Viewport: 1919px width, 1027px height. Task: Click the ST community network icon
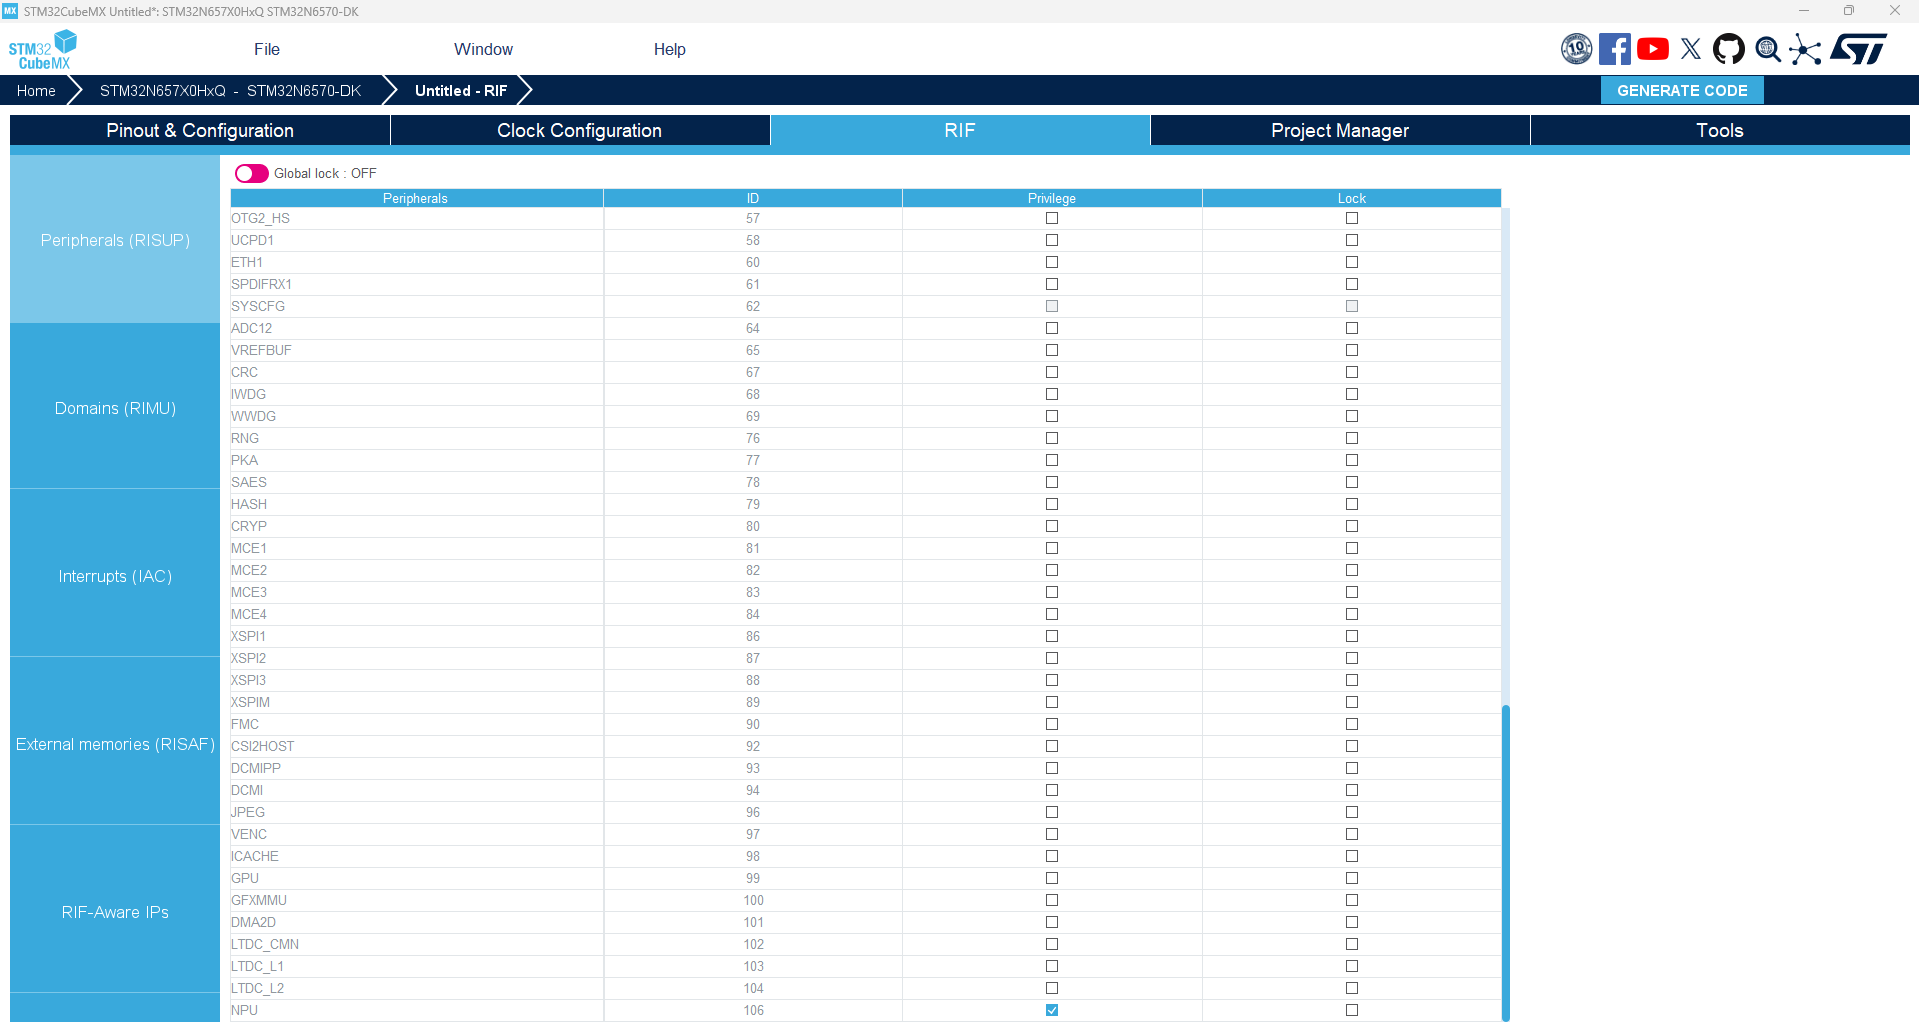point(1805,49)
